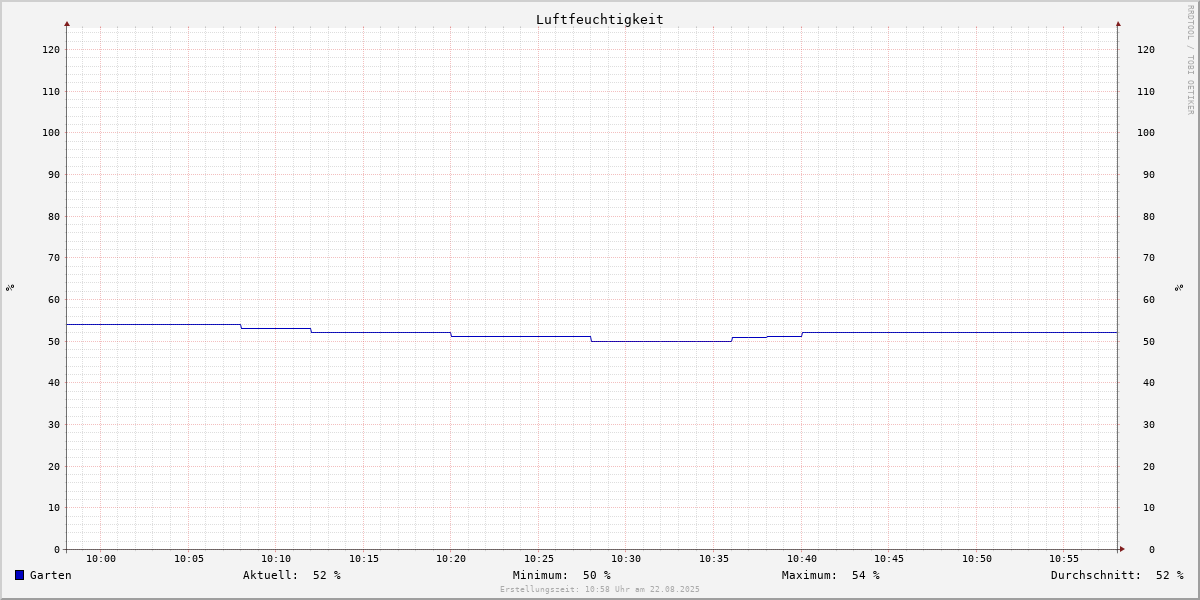Screen dimensions: 1200x600
Task: Click the Garten legend label
Action: (51, 575)
